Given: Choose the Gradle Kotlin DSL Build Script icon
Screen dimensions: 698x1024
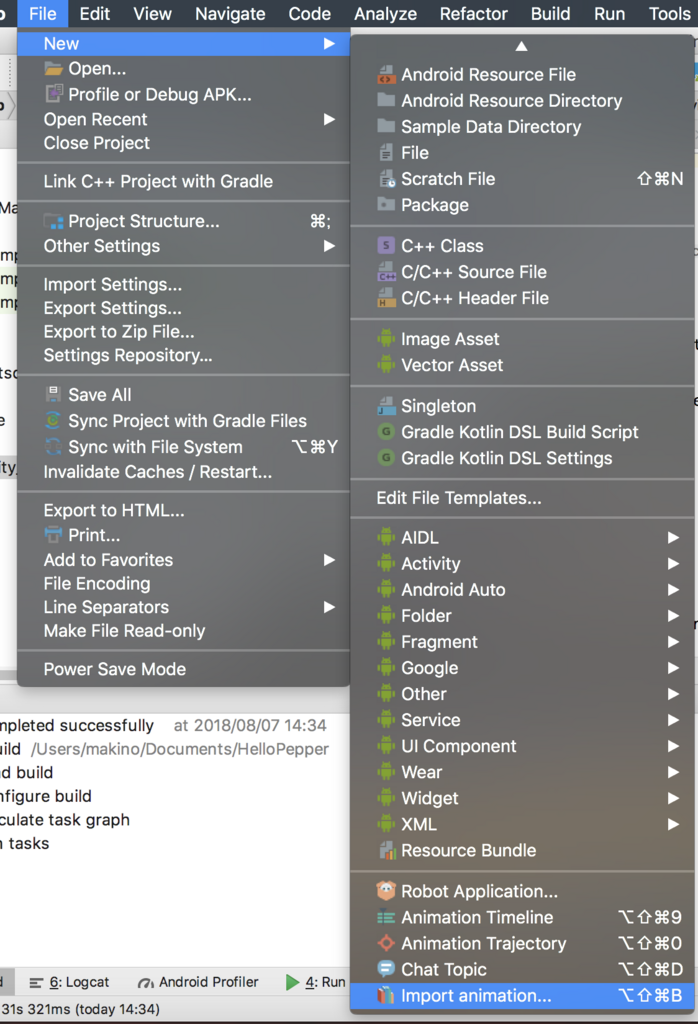Looking at the screenshot, I should click(x=386, y=432).
